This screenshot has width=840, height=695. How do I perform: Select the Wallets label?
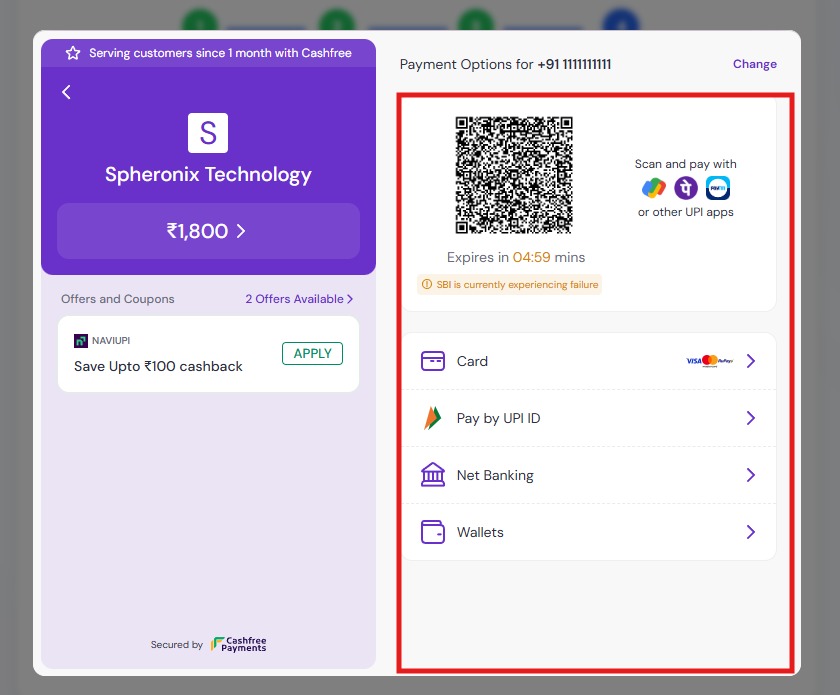click(480, 532)
